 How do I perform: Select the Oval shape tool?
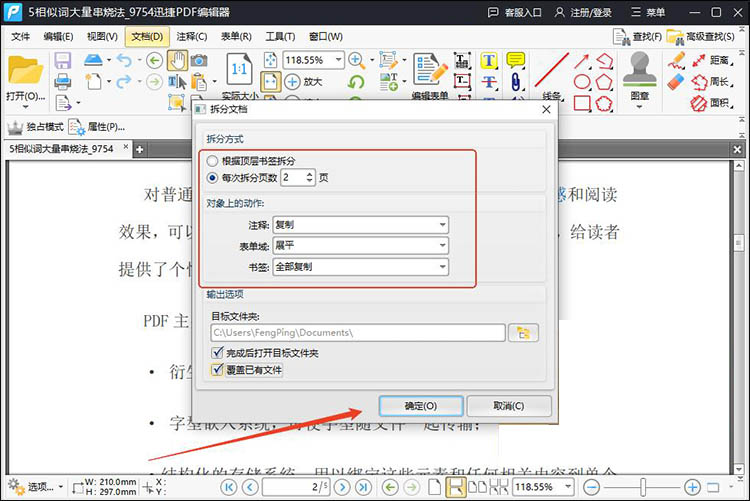coord(582,82)
